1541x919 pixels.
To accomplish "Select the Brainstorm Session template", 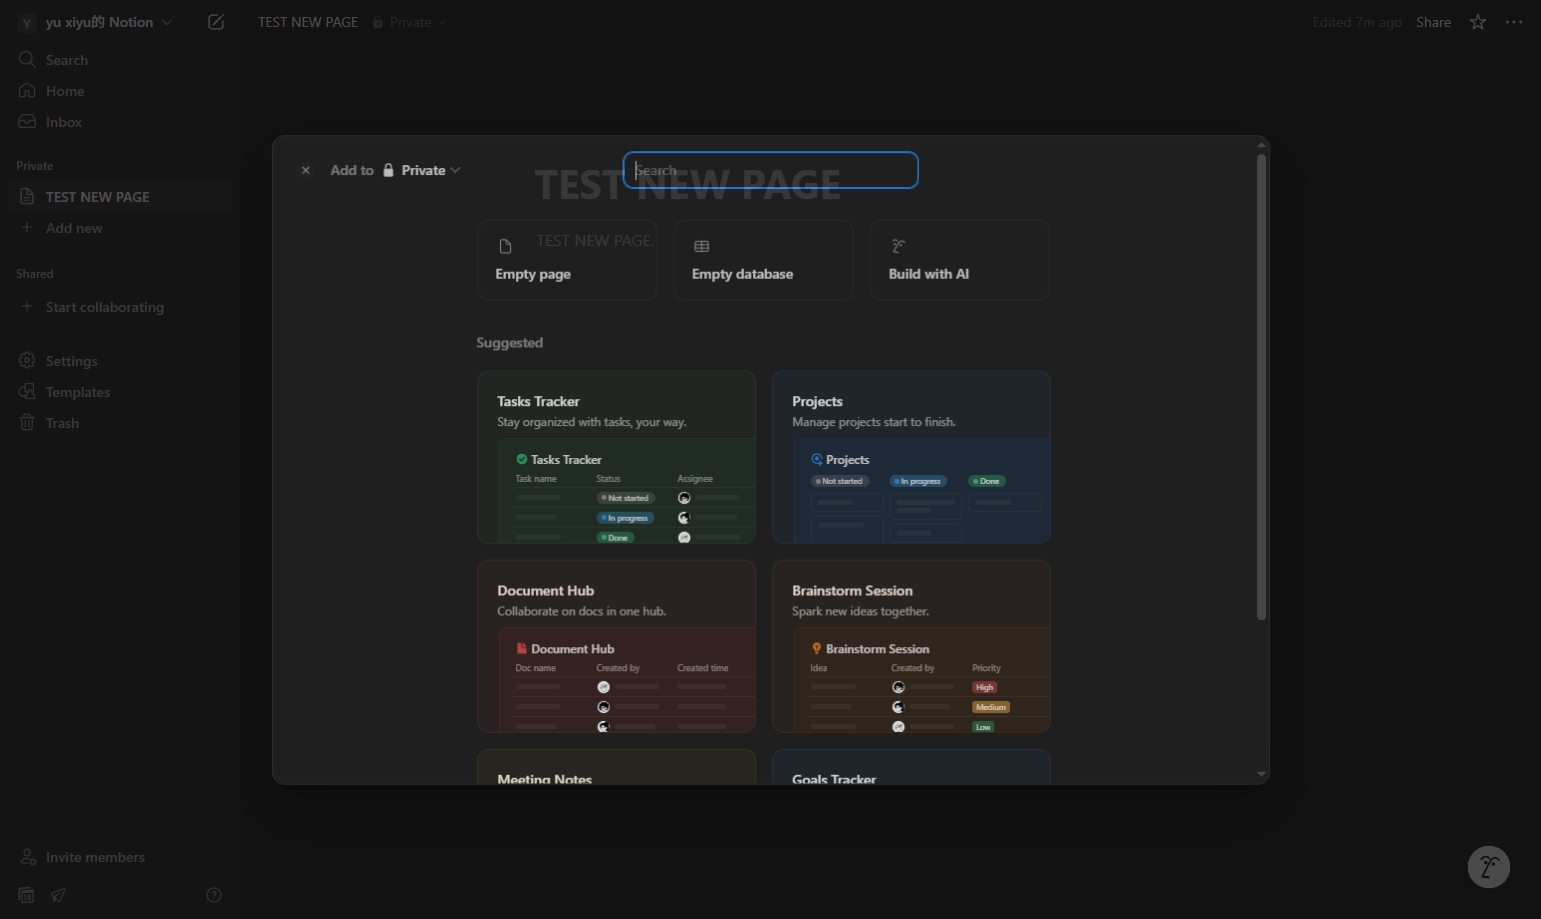I will 911,646.
